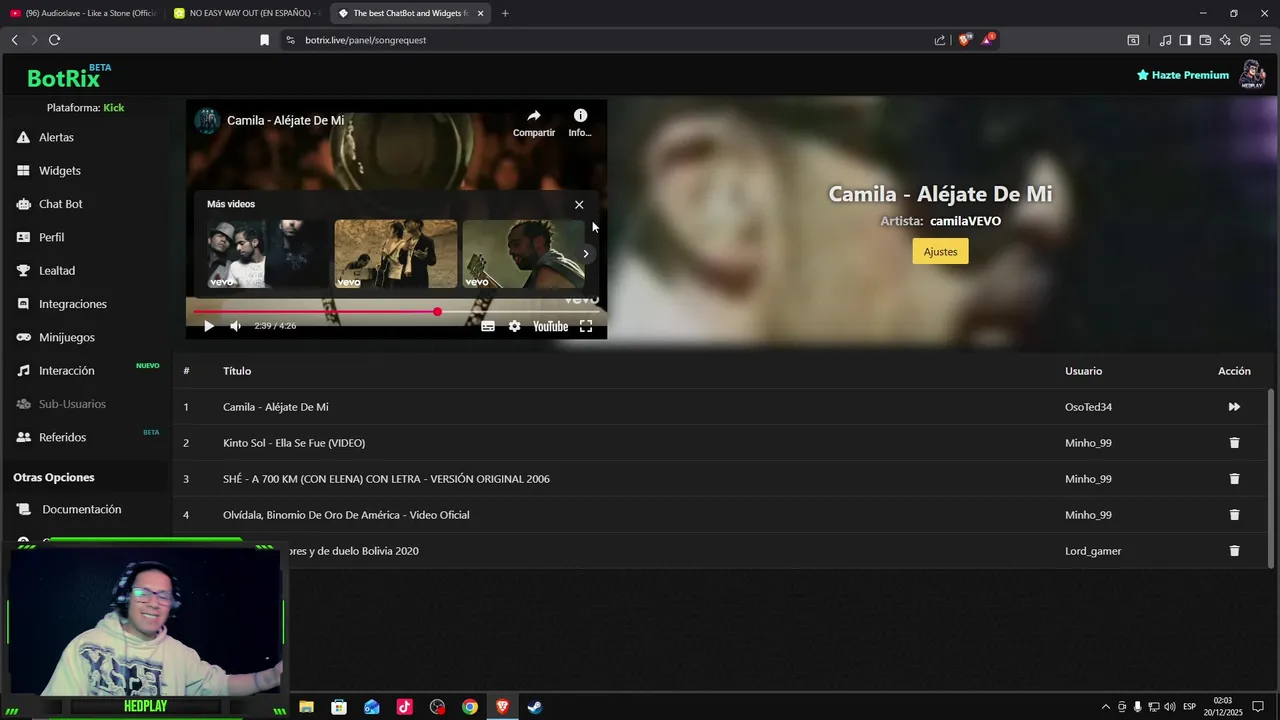Open Interacción music section
Image resolution: width=1280 pixels, height=720 pixels.
(x=66, y=371)
